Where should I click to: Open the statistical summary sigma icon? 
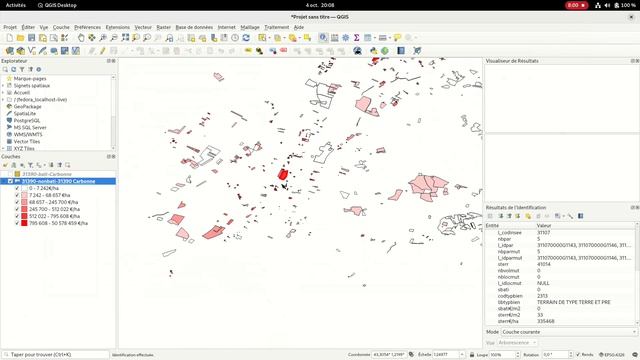point(356,38)
